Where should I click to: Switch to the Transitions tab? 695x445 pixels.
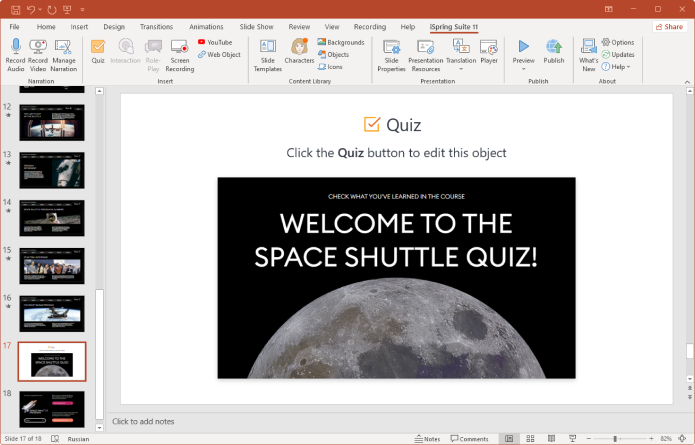click(156, 27)
